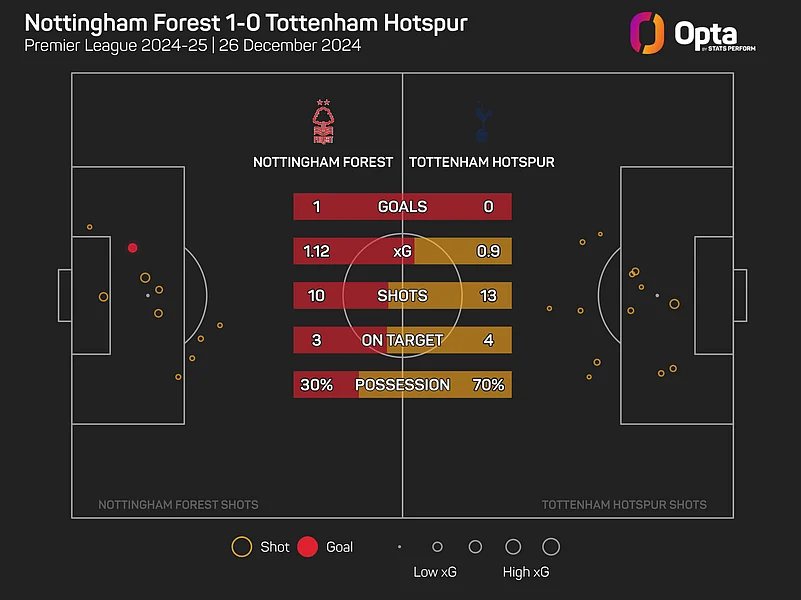Image resolution: width=801 pixels, height=600 pixels.
Task: Select the red goal marker on pitch
Action: pos(133,248)
